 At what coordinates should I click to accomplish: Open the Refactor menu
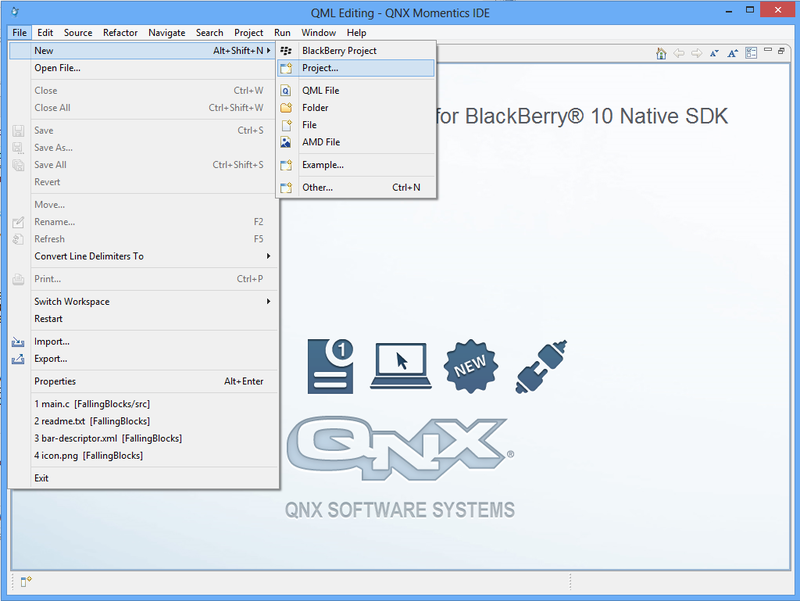pyautogui.click(x=120, y=33)
